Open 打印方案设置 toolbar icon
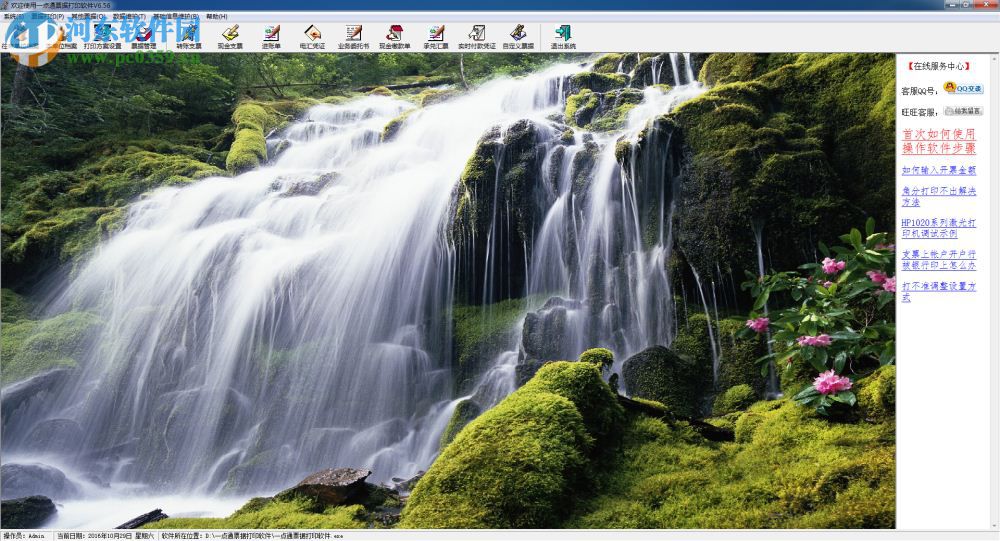The height and width of the screenshot is (541, 1000). (x=102, y=37)
